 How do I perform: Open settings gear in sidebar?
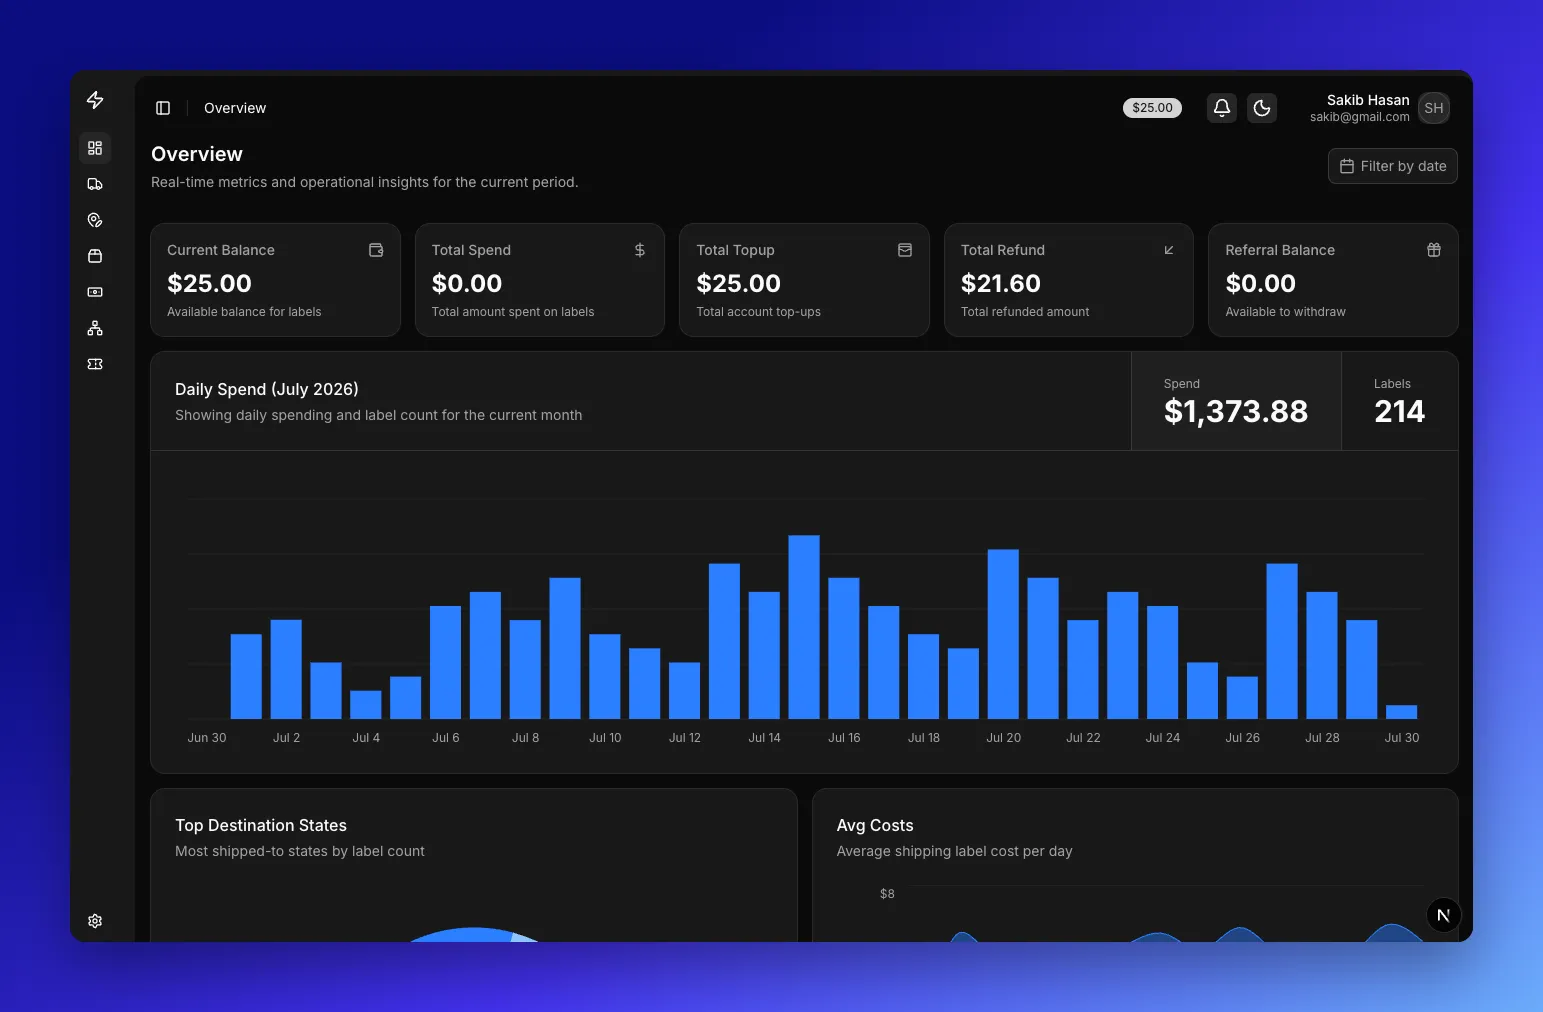tap(95, 921)
